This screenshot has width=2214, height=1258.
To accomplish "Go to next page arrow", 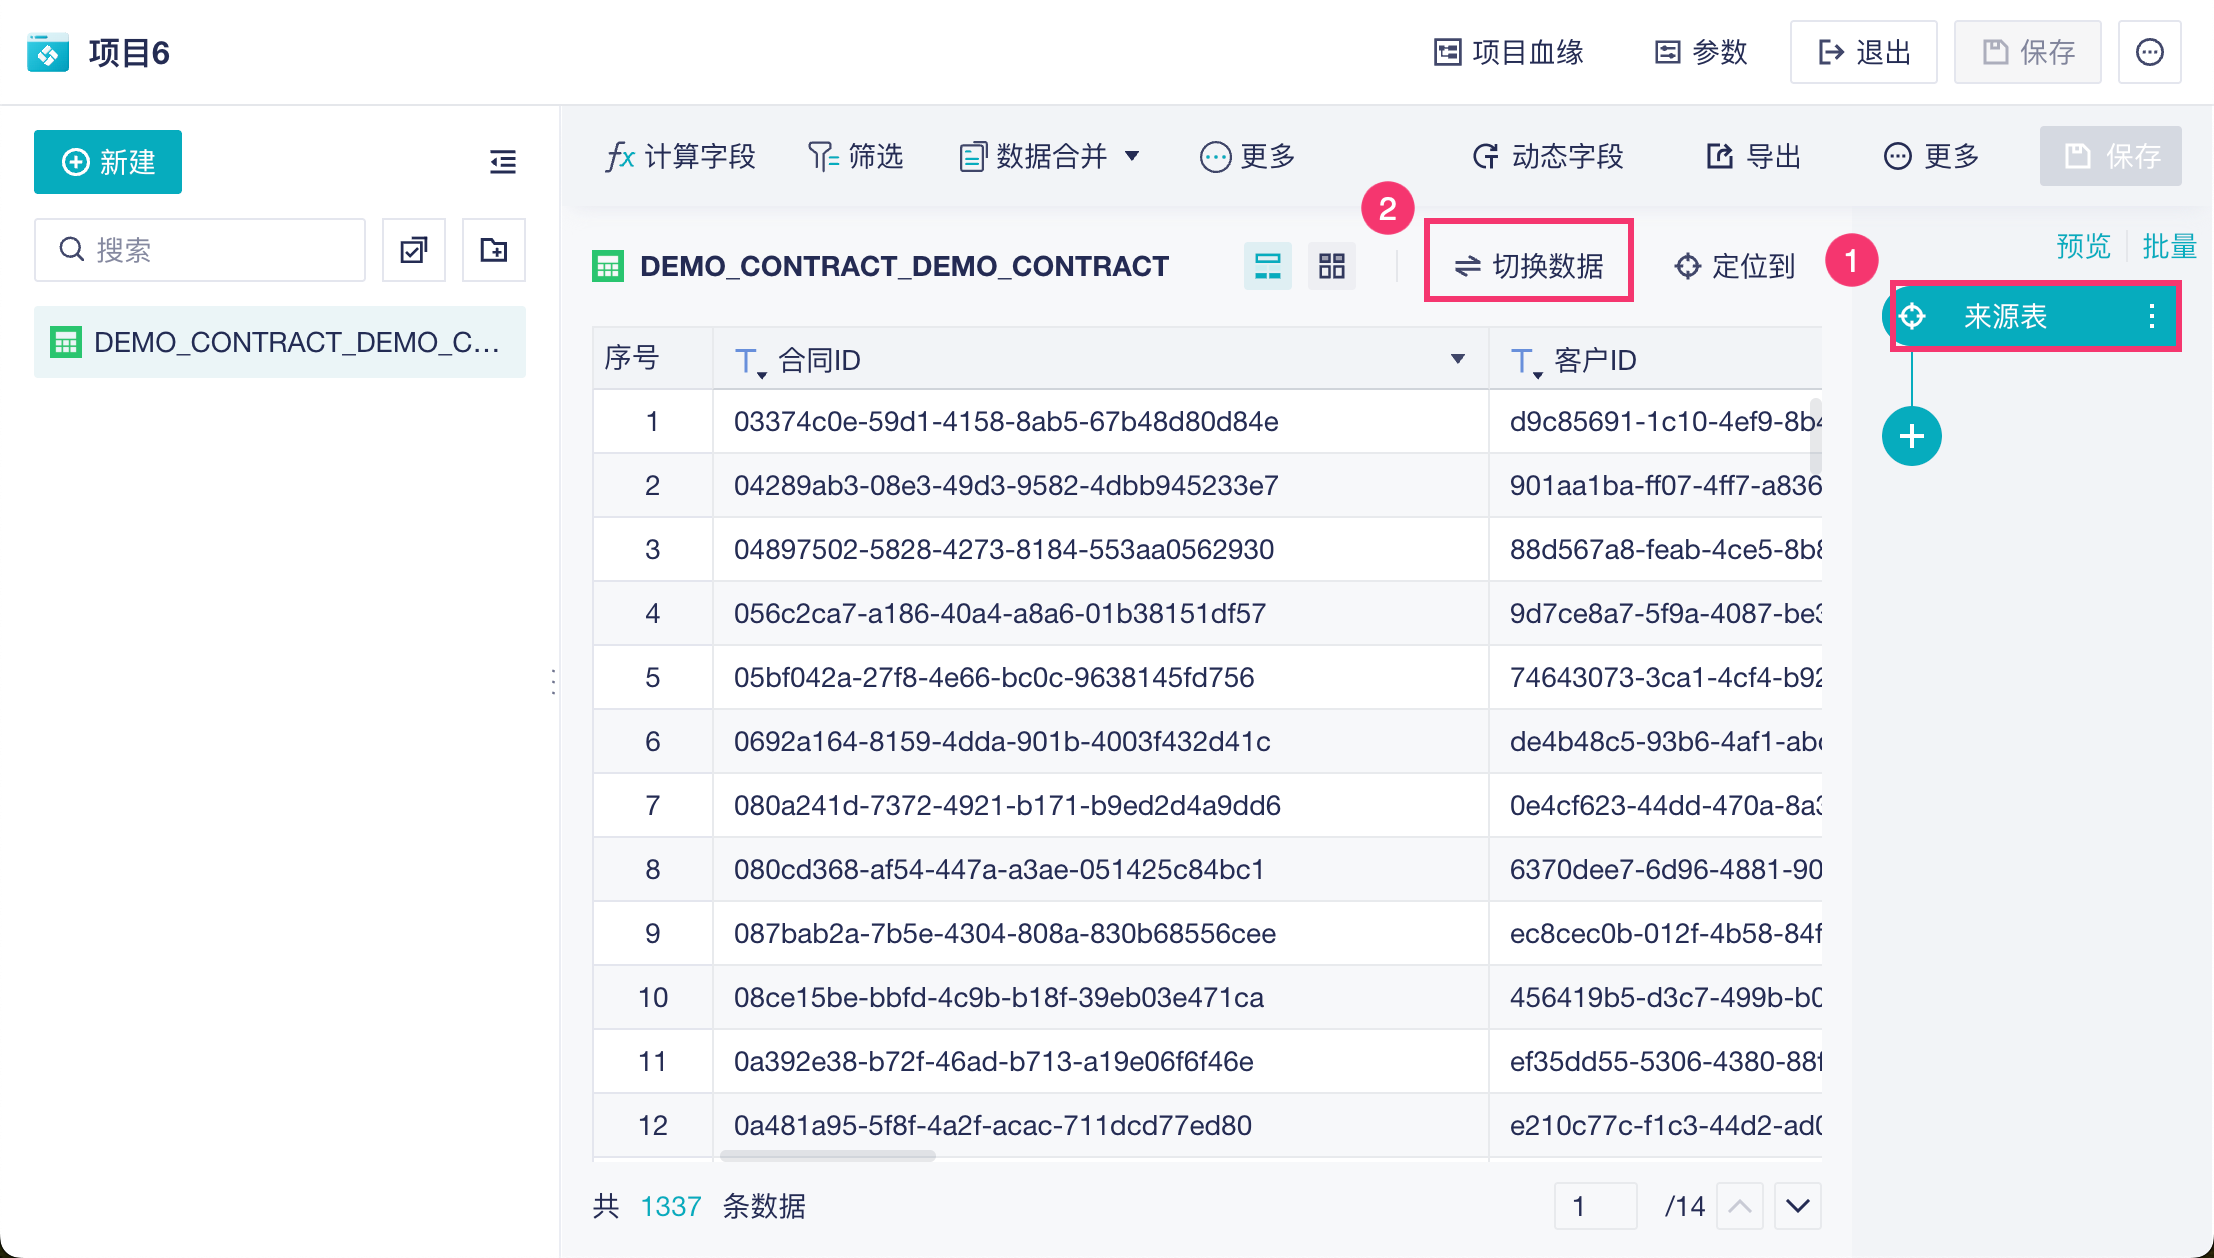I will pyautogui.click(x=1797, y=1206).
